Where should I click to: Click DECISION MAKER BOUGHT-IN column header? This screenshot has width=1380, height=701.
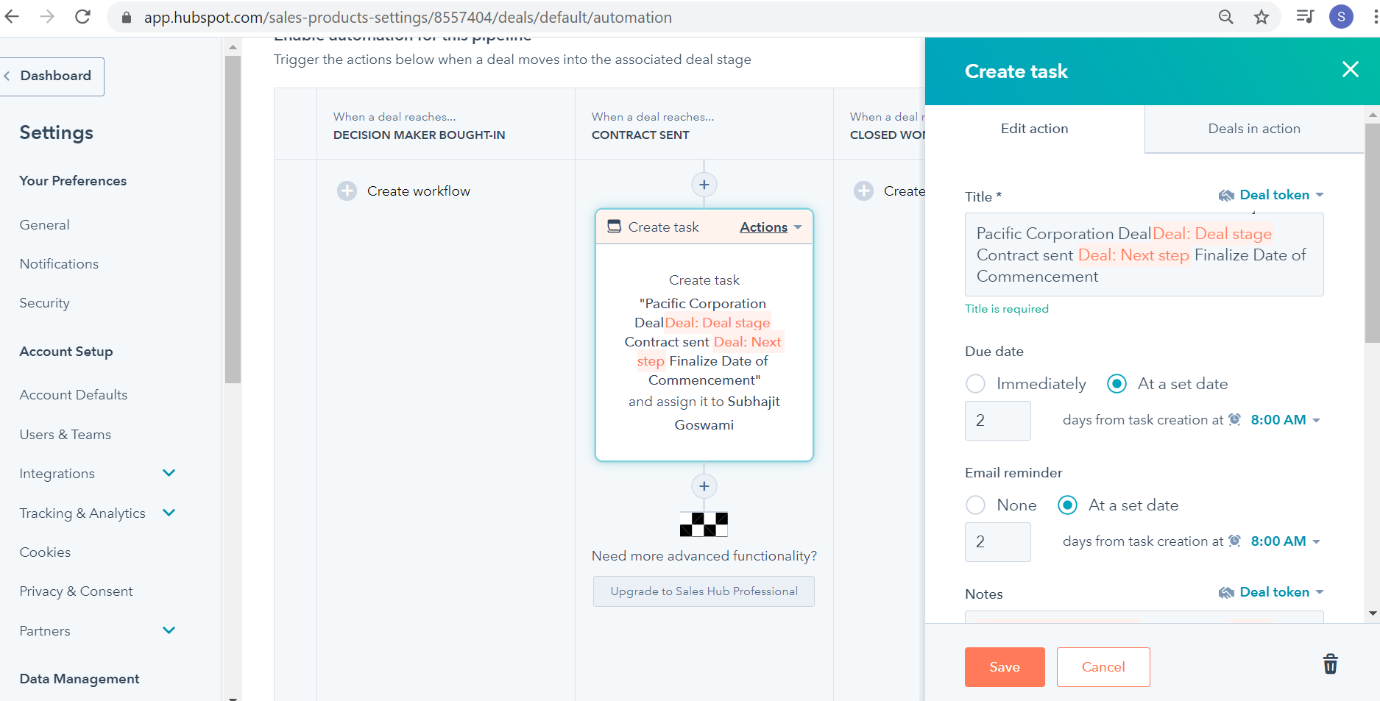pos(419,135)
